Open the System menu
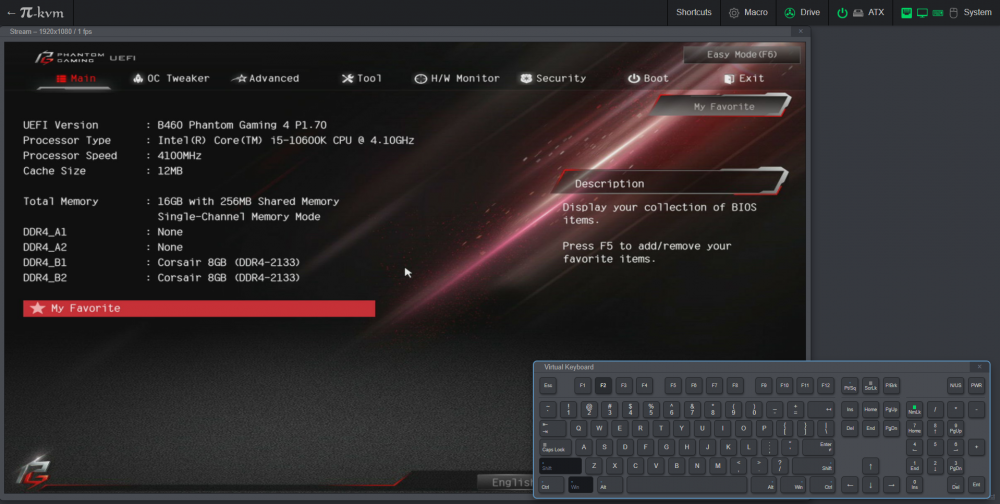Viewport: 1000px width, 504px height. pos(946,12)
